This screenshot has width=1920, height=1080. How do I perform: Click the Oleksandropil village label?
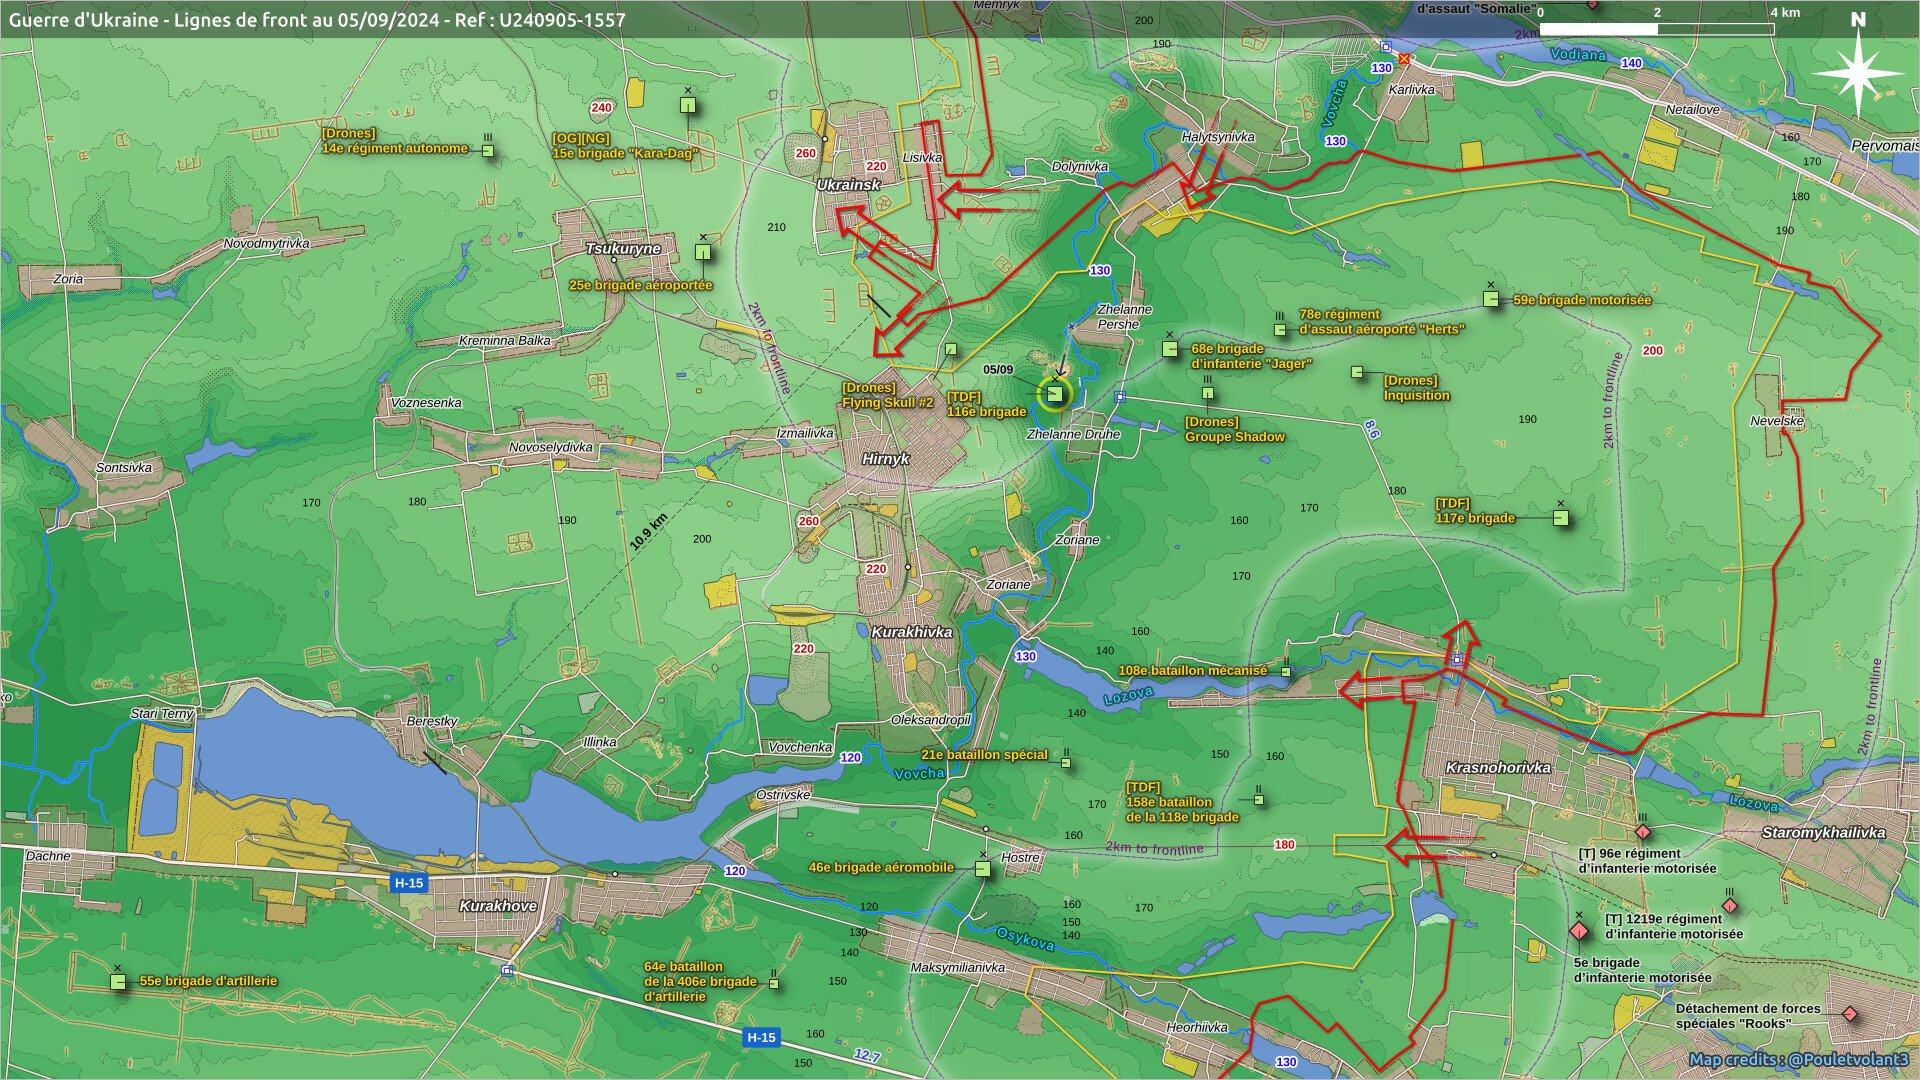(931, 720)
